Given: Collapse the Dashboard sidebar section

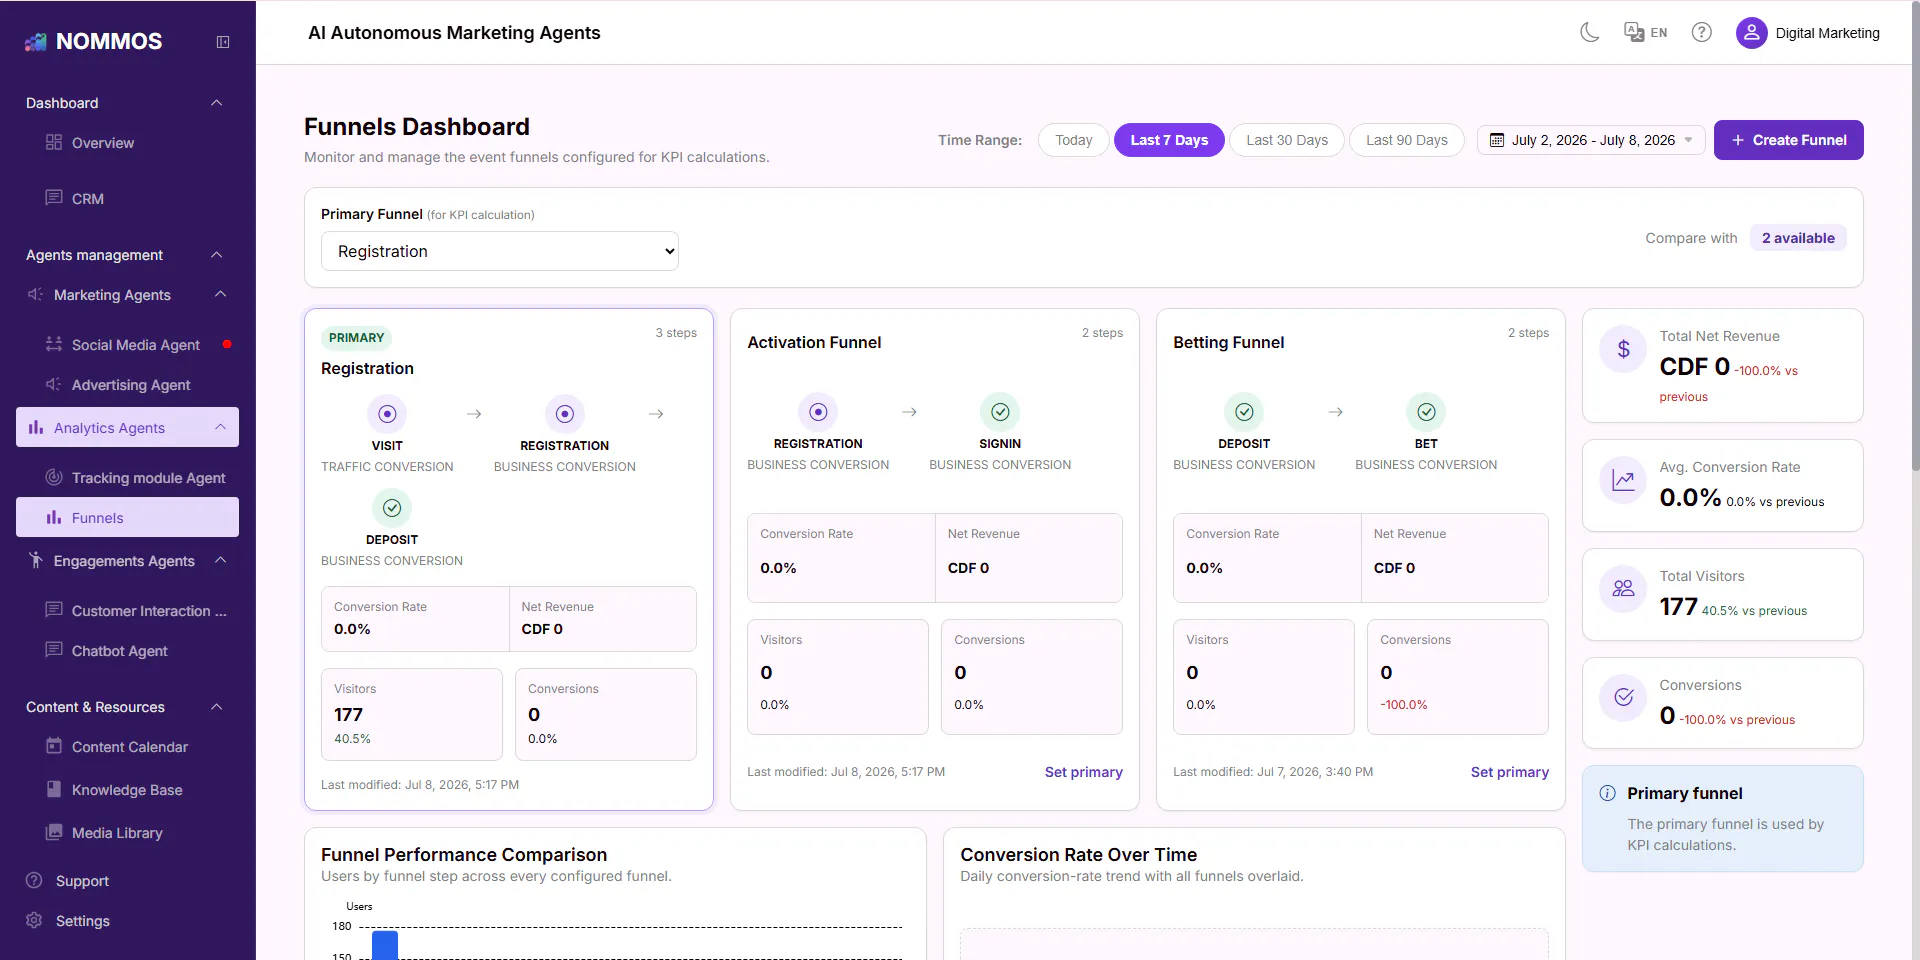Looking at the screenshot, I should coord(216,103).
